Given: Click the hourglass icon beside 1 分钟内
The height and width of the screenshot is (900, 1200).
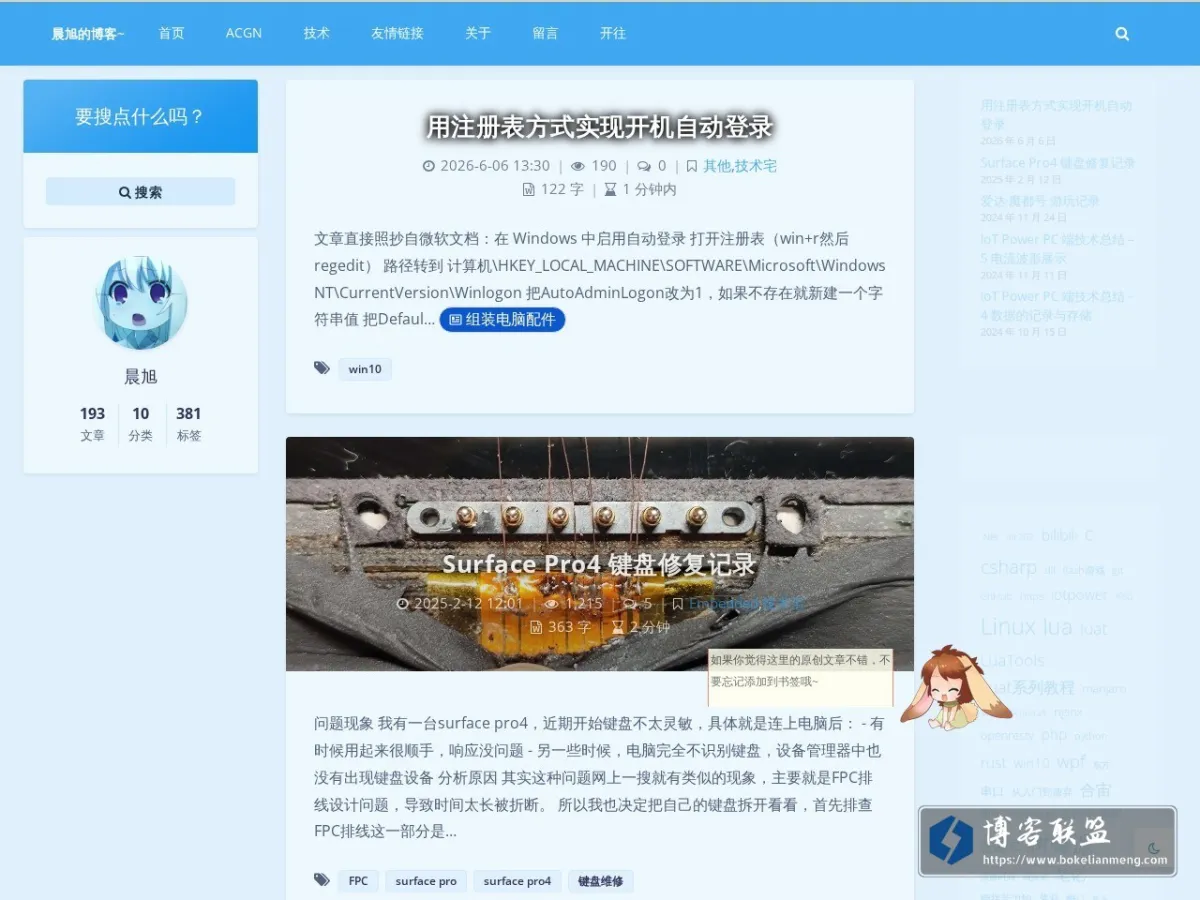Looking at the screenshot, I should [x=610, y=189].
